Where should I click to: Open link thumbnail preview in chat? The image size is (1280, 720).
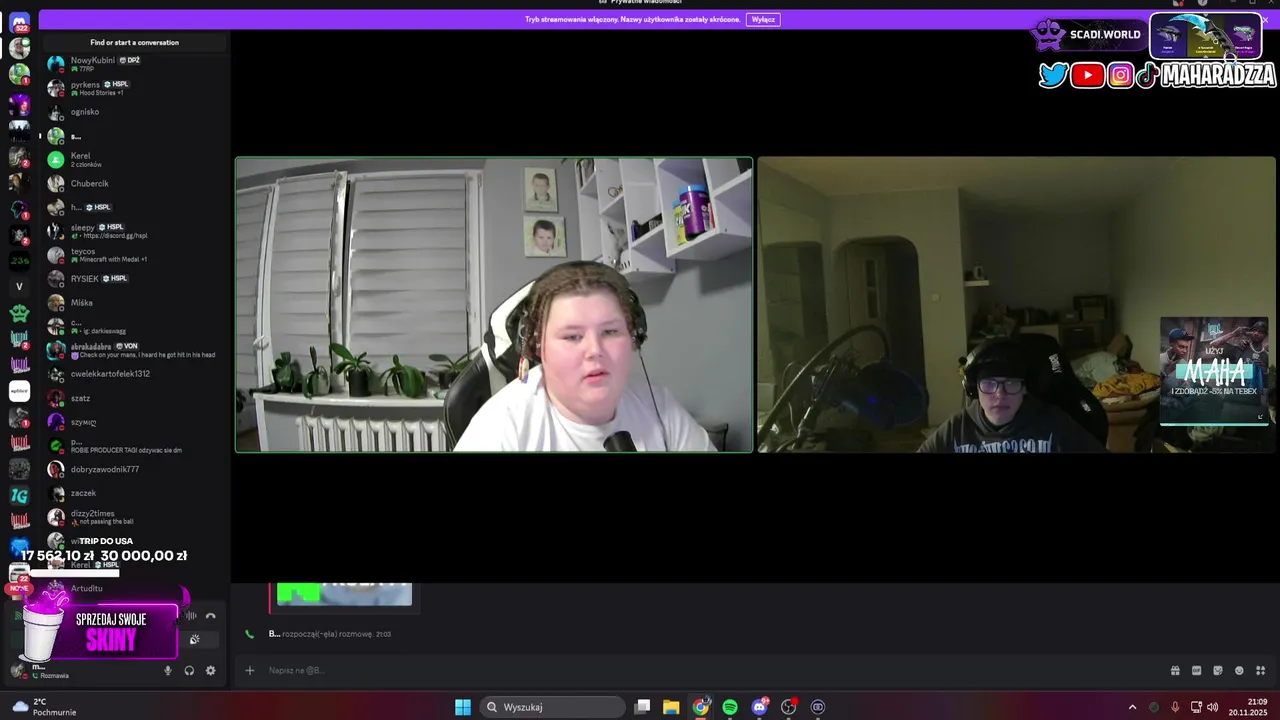click(x=344, y=594)
